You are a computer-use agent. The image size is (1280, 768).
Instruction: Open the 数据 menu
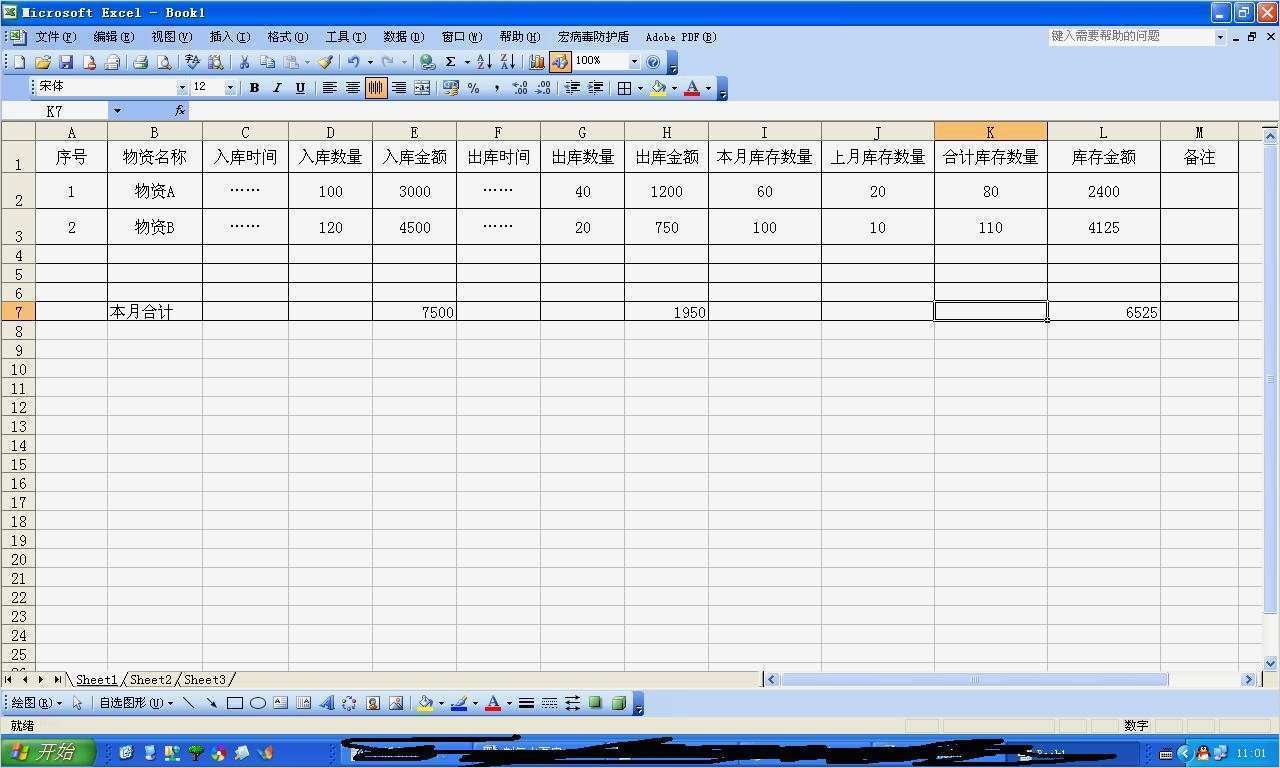pyautogui.click(x=403, y=37)
